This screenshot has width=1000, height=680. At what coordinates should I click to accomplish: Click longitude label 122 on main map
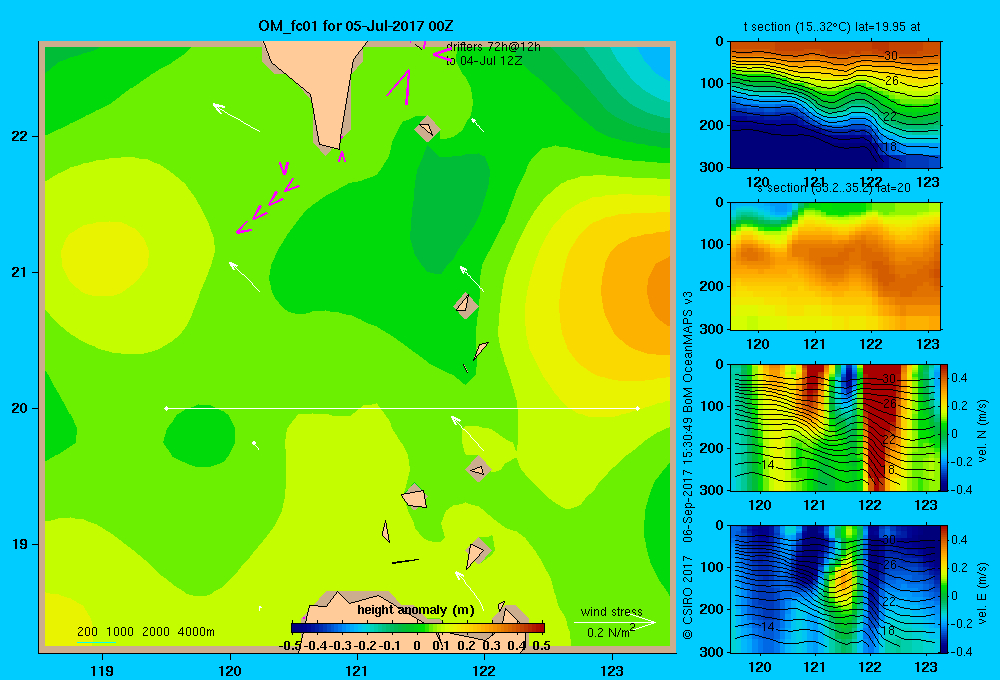(x=484, y=670)
